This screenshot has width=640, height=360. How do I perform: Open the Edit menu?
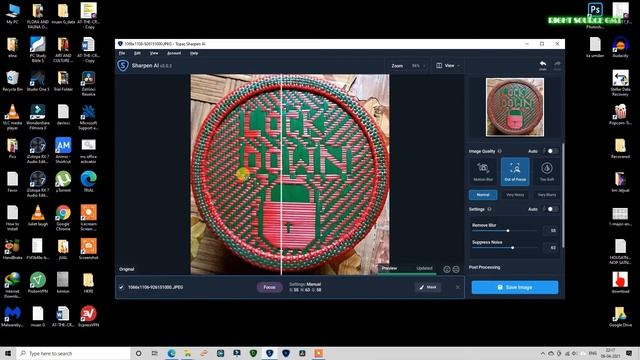pos(138,53)
